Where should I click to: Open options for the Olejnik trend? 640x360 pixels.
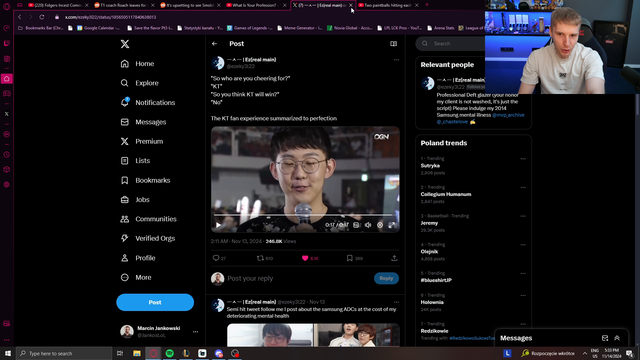(523, 245)
